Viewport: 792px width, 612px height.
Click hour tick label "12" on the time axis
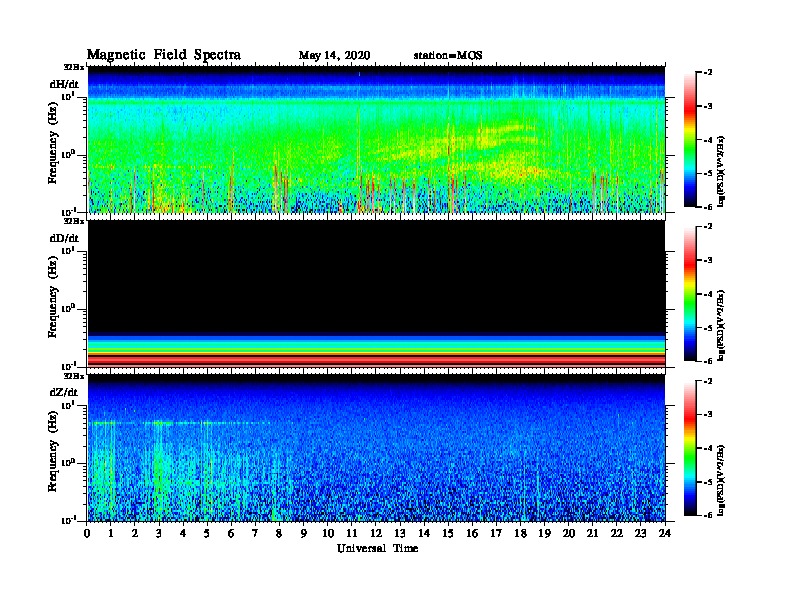click(x=376, y=534)
